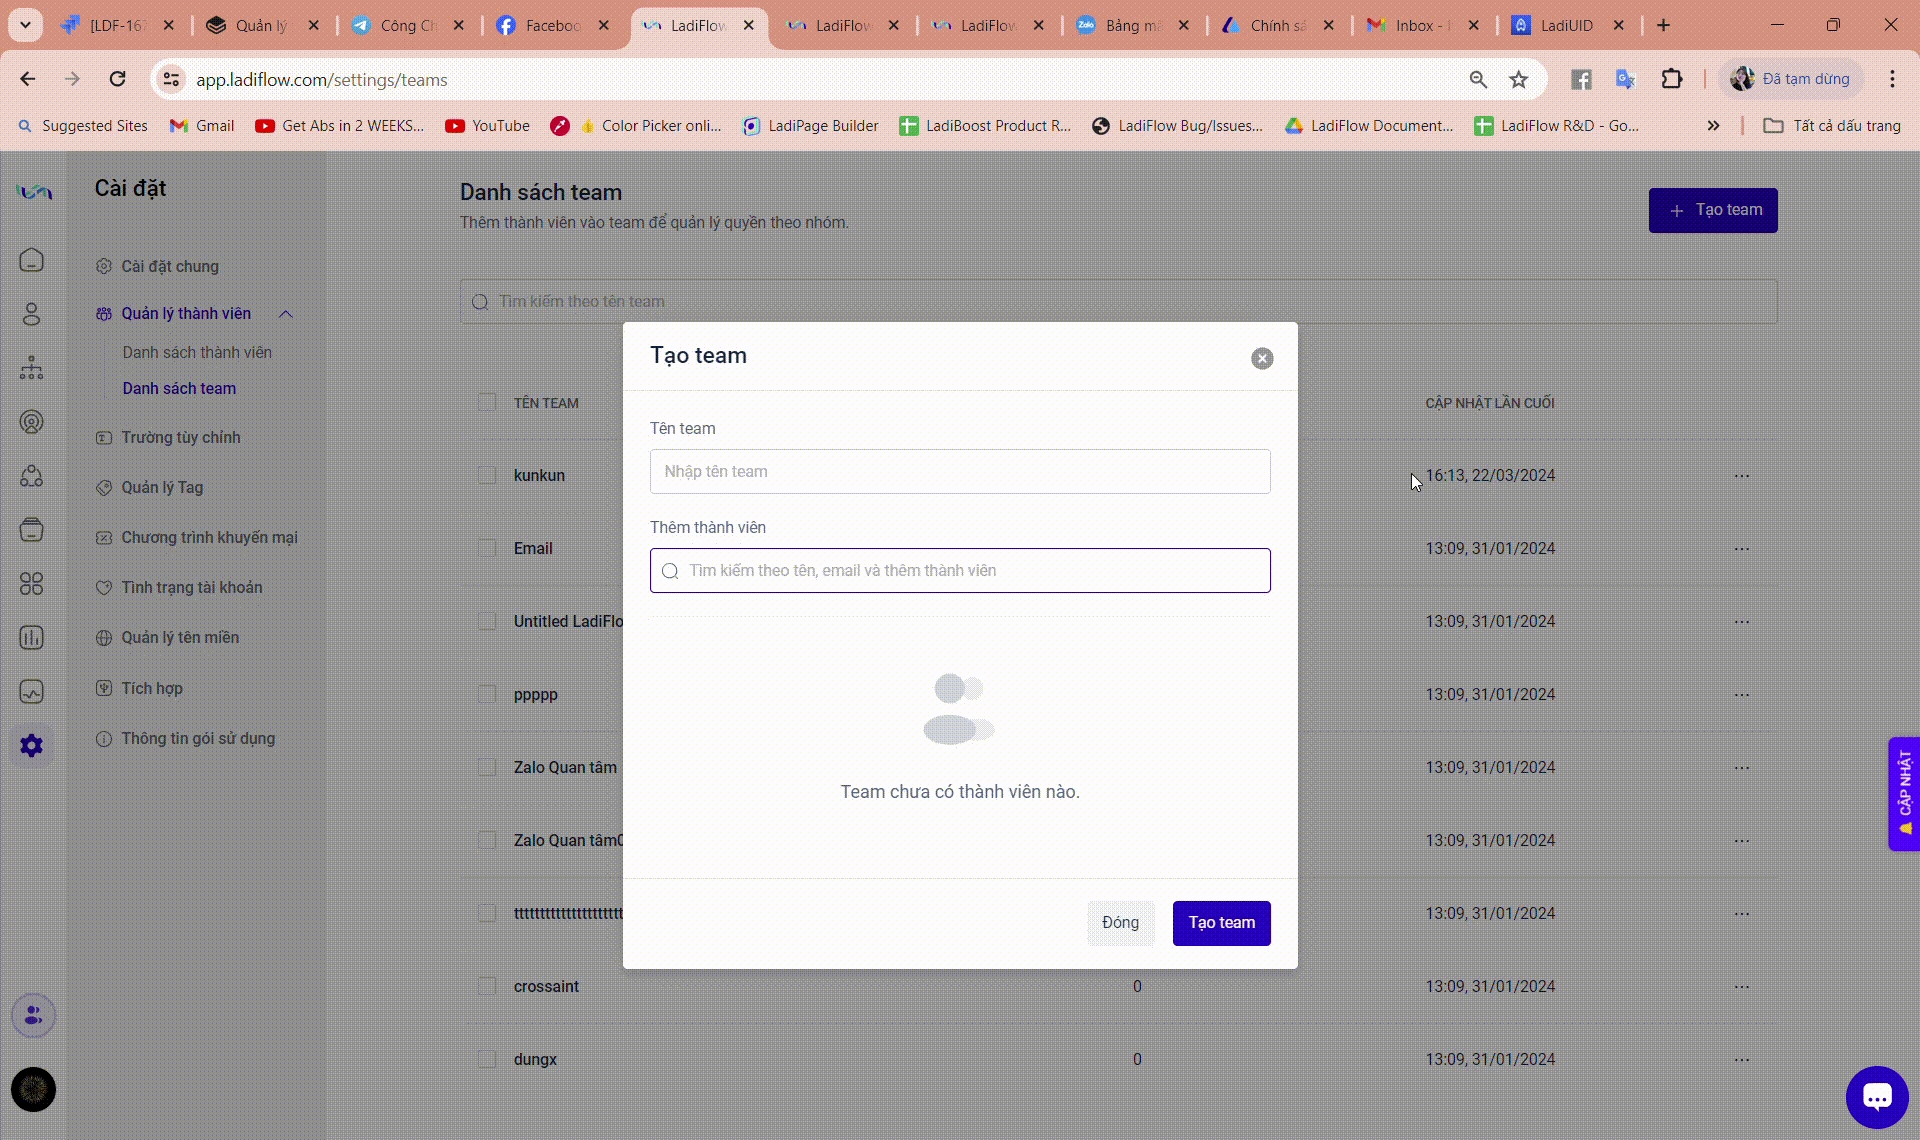Open three-dot menu for crossaint row
The height and width of the screenshot is (1140, 1920).
(x=1742, y=987)
